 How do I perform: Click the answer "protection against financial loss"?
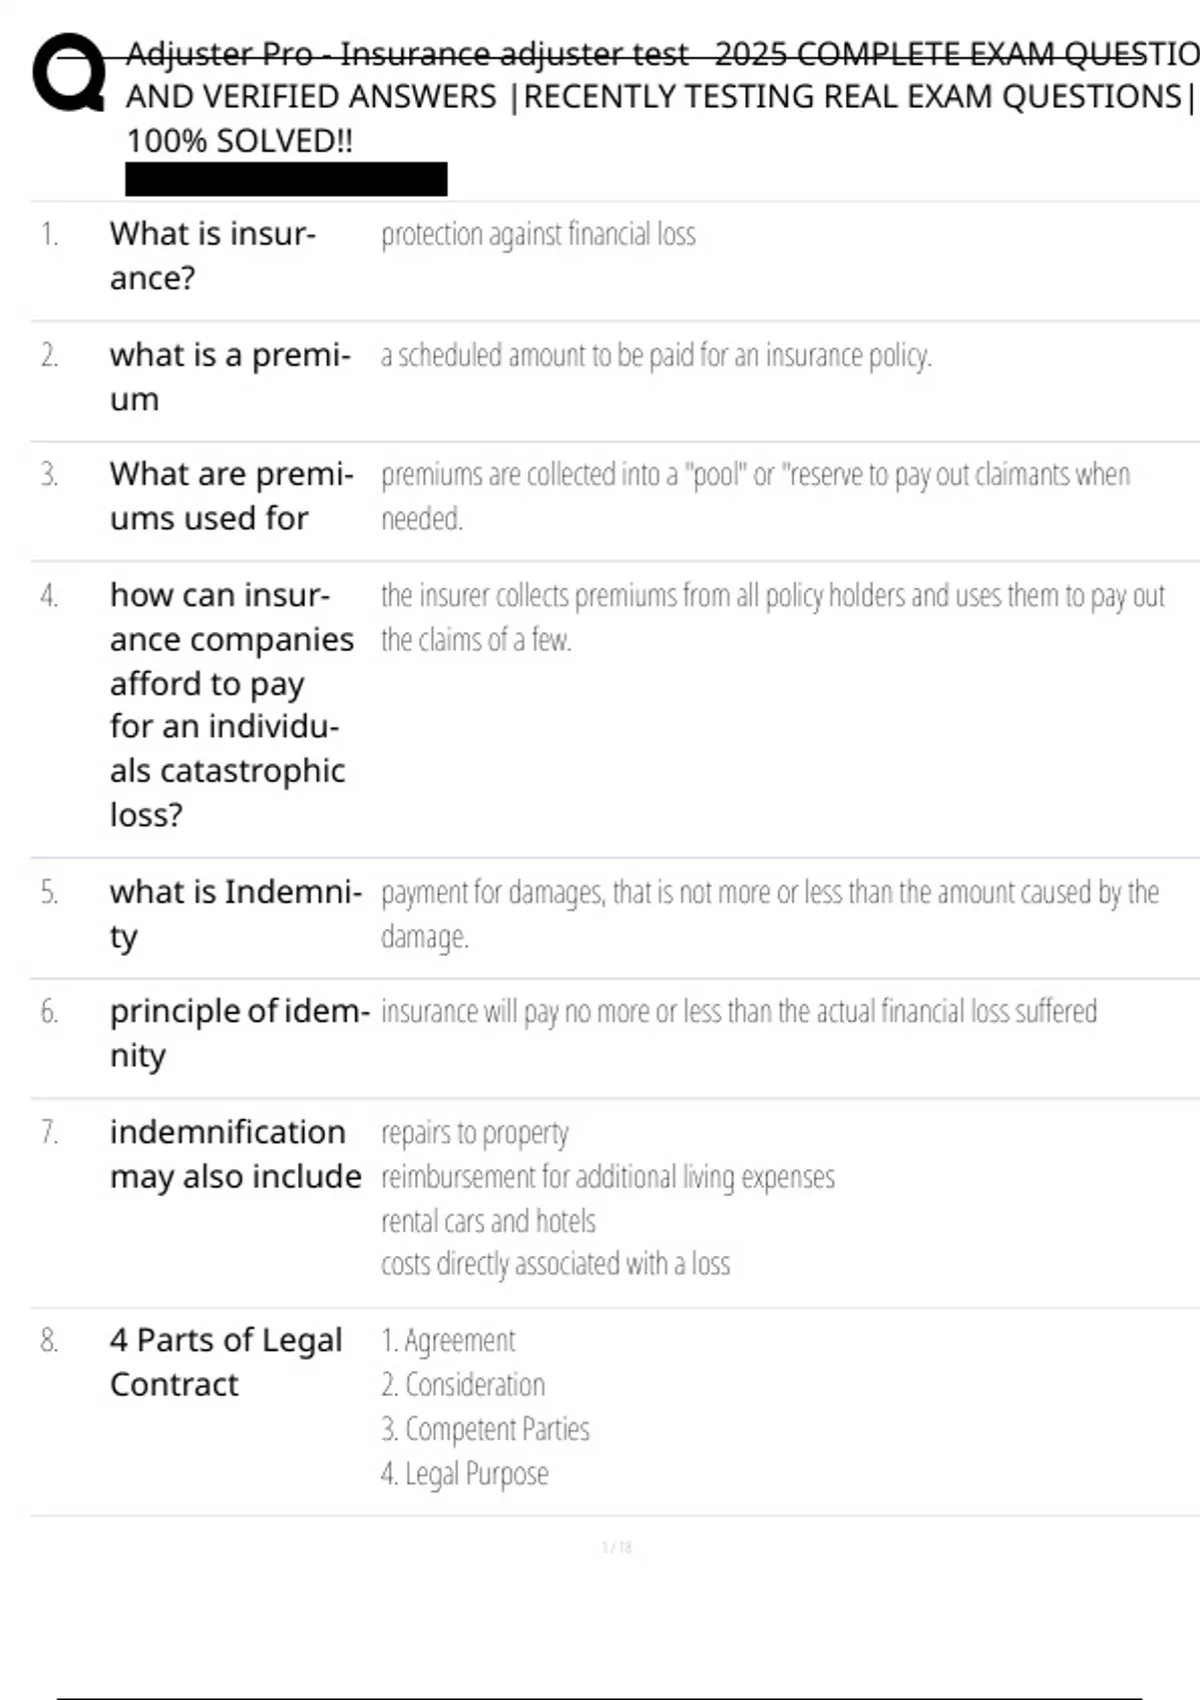(x=538, y=235)
